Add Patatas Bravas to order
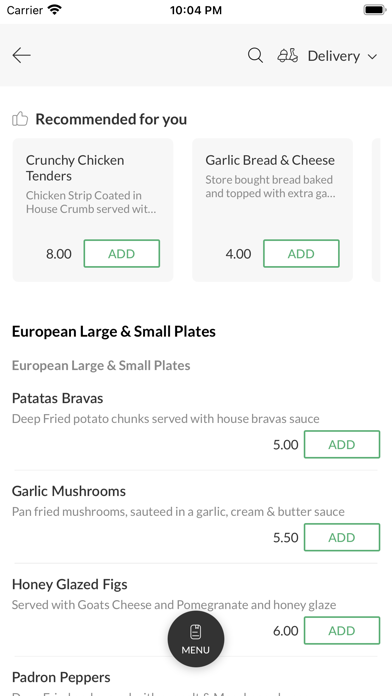The height and width of the screenshot is (696, 392). 342,444
